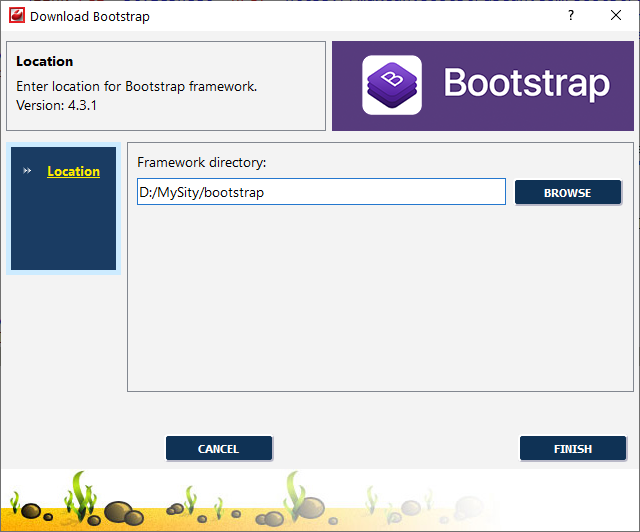Click the 'Download Bootstrap' window title
Viewport: 640px width, 532px height.
click(90, 16)
